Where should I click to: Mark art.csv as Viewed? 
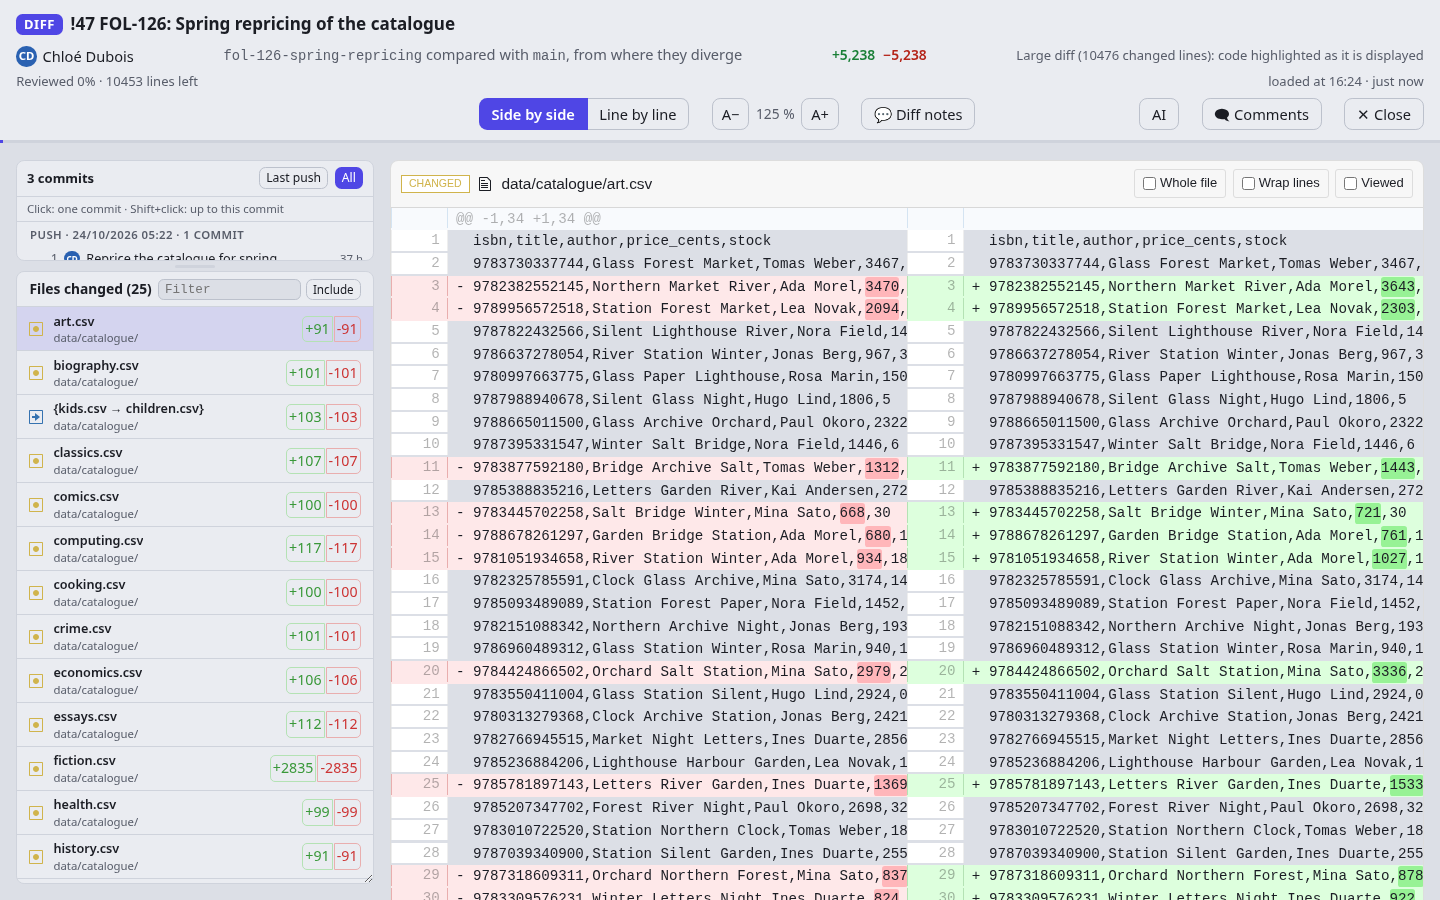click(x=1351, y=184)
